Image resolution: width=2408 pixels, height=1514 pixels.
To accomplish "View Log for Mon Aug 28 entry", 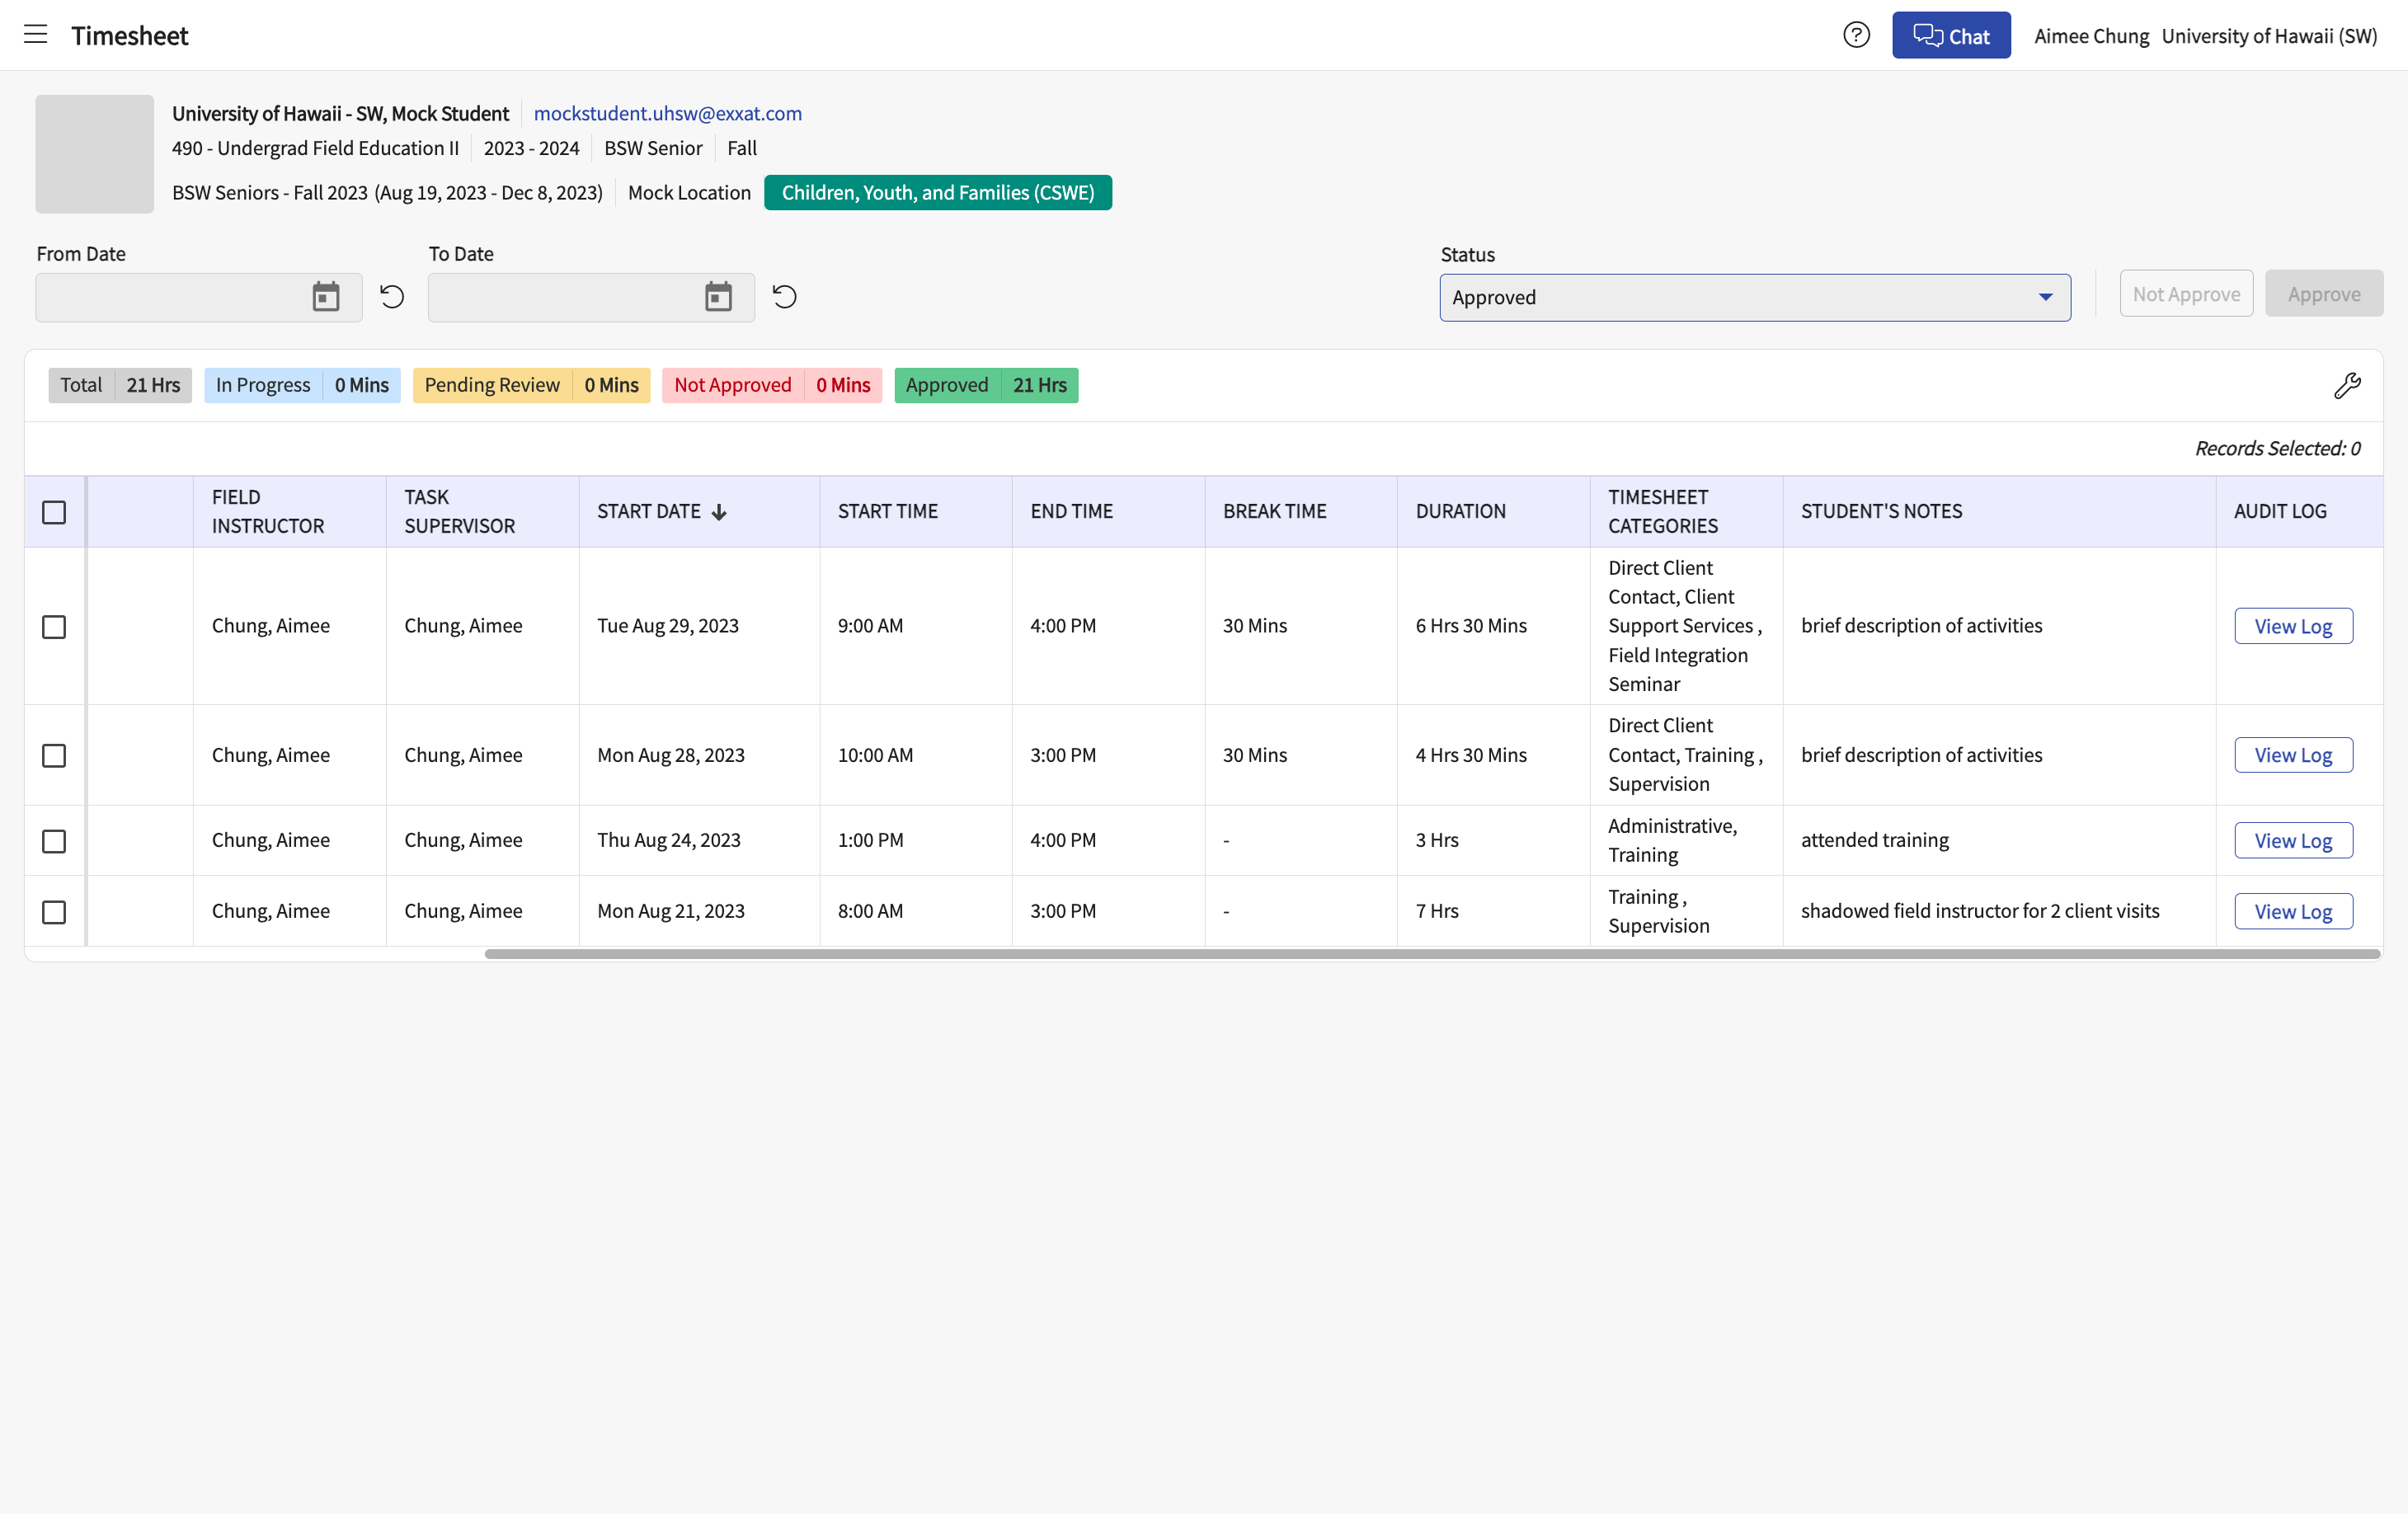I will click(2293, 755).
